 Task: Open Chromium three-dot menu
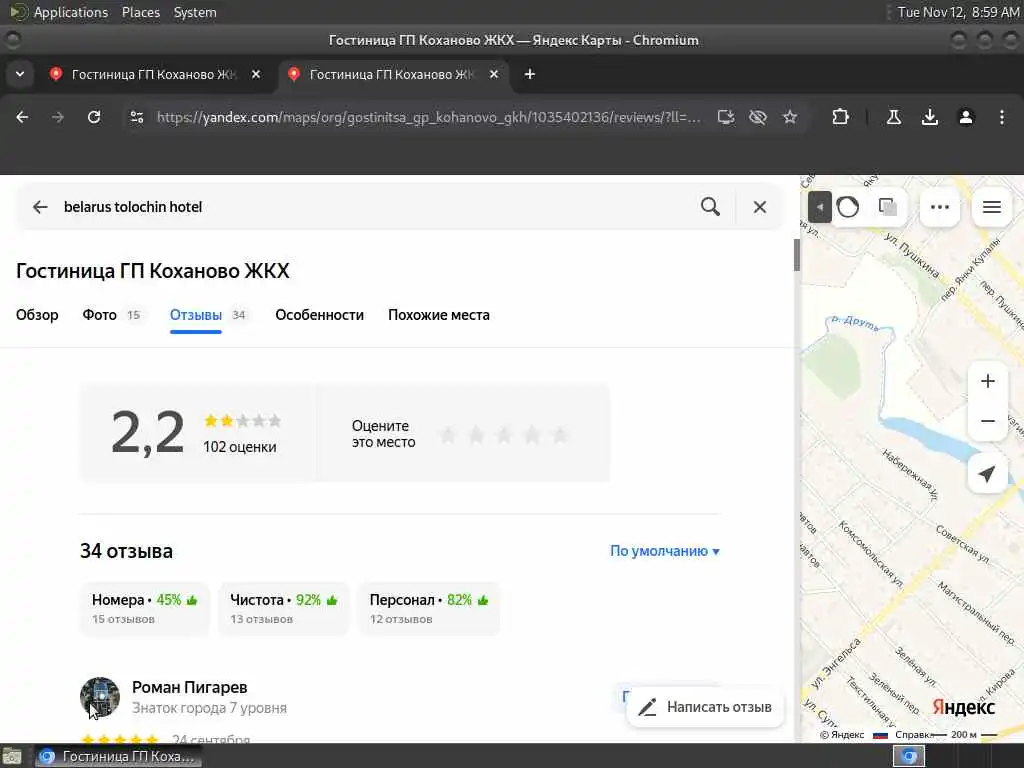1002,117
